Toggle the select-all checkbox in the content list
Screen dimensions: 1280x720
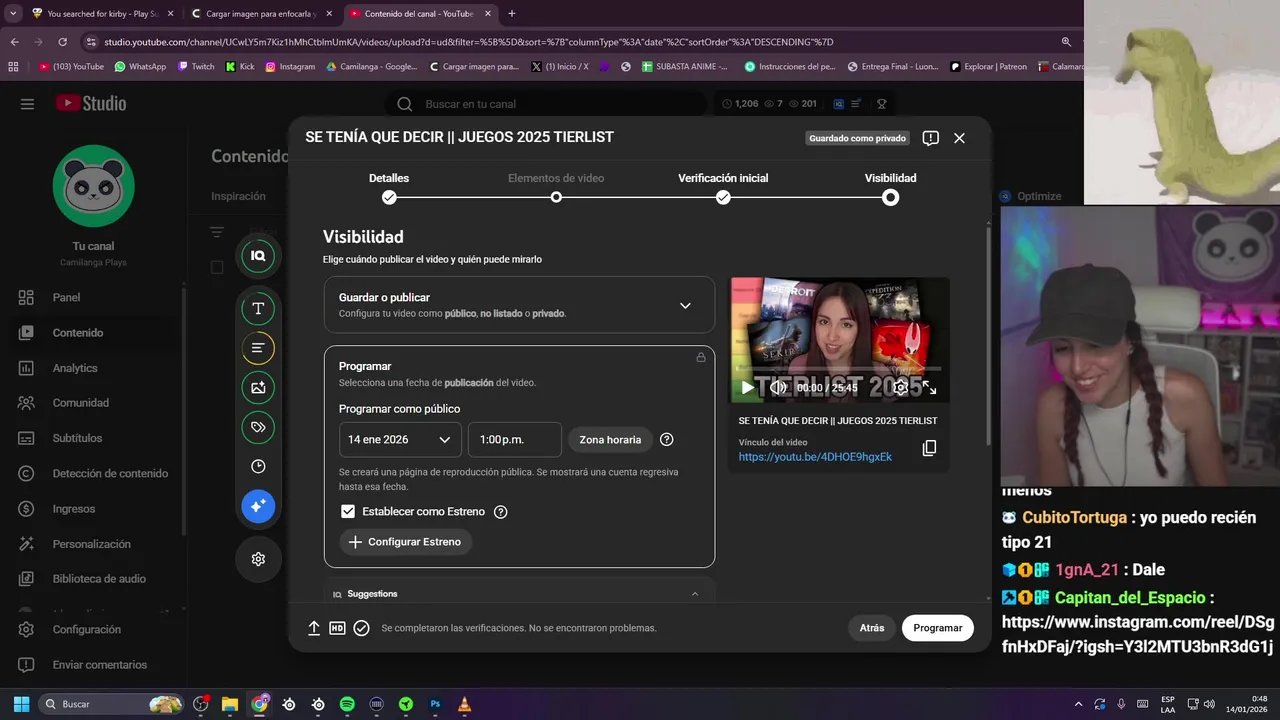pyautogui.click(x=217, y=267)
